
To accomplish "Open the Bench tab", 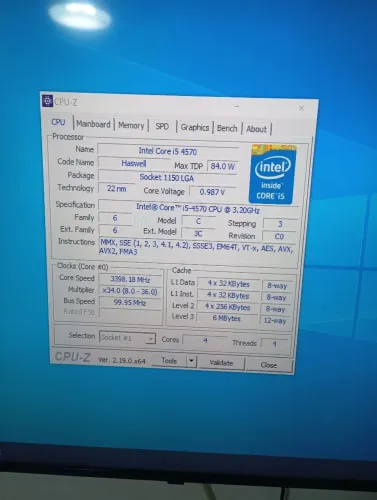I will tap(227, 128).
